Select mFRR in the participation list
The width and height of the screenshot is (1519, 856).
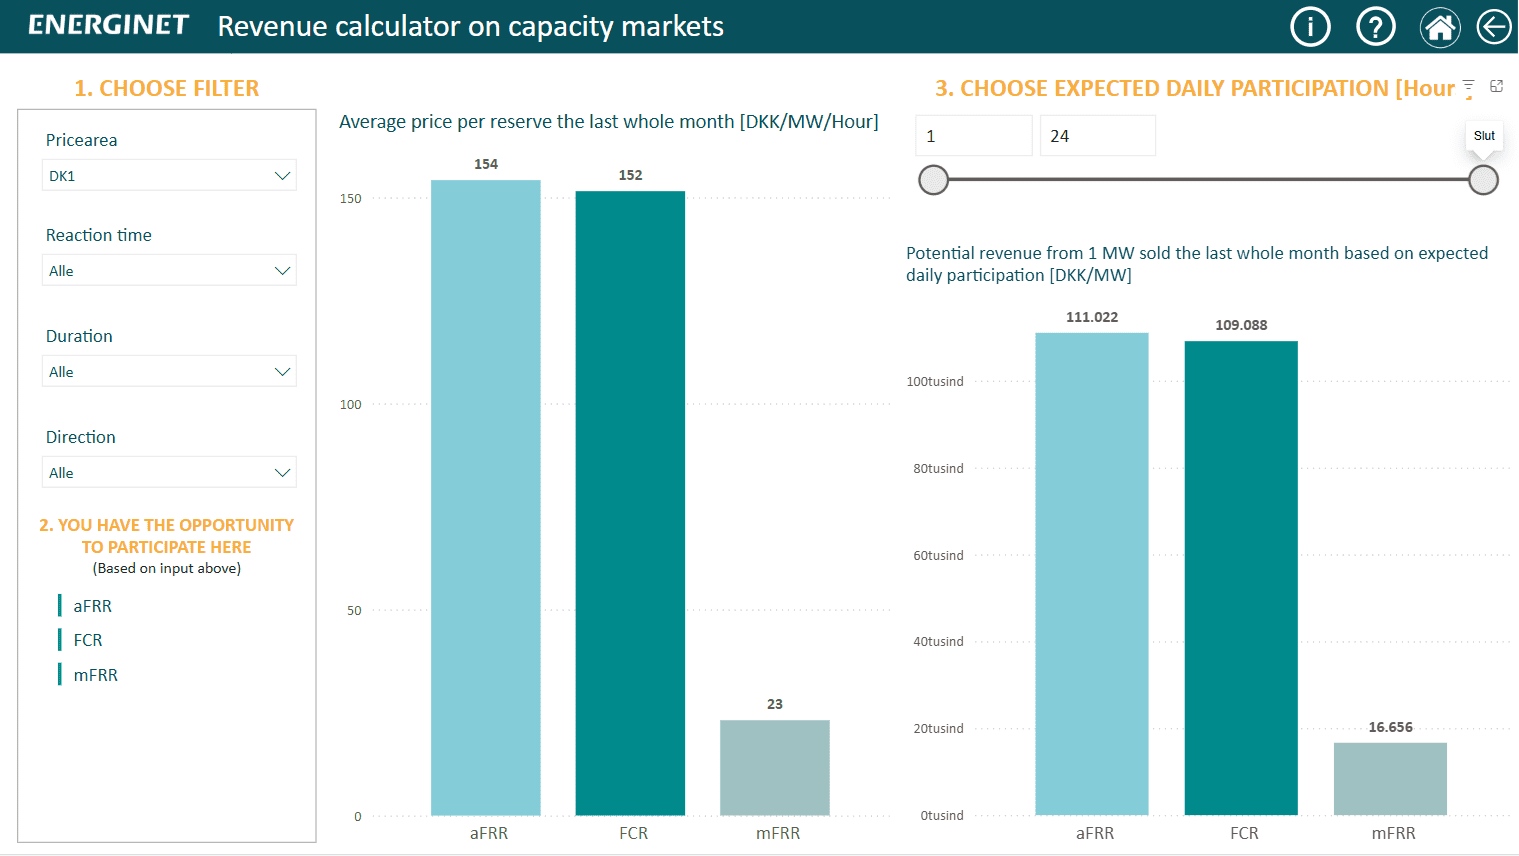tap(95, 675)
